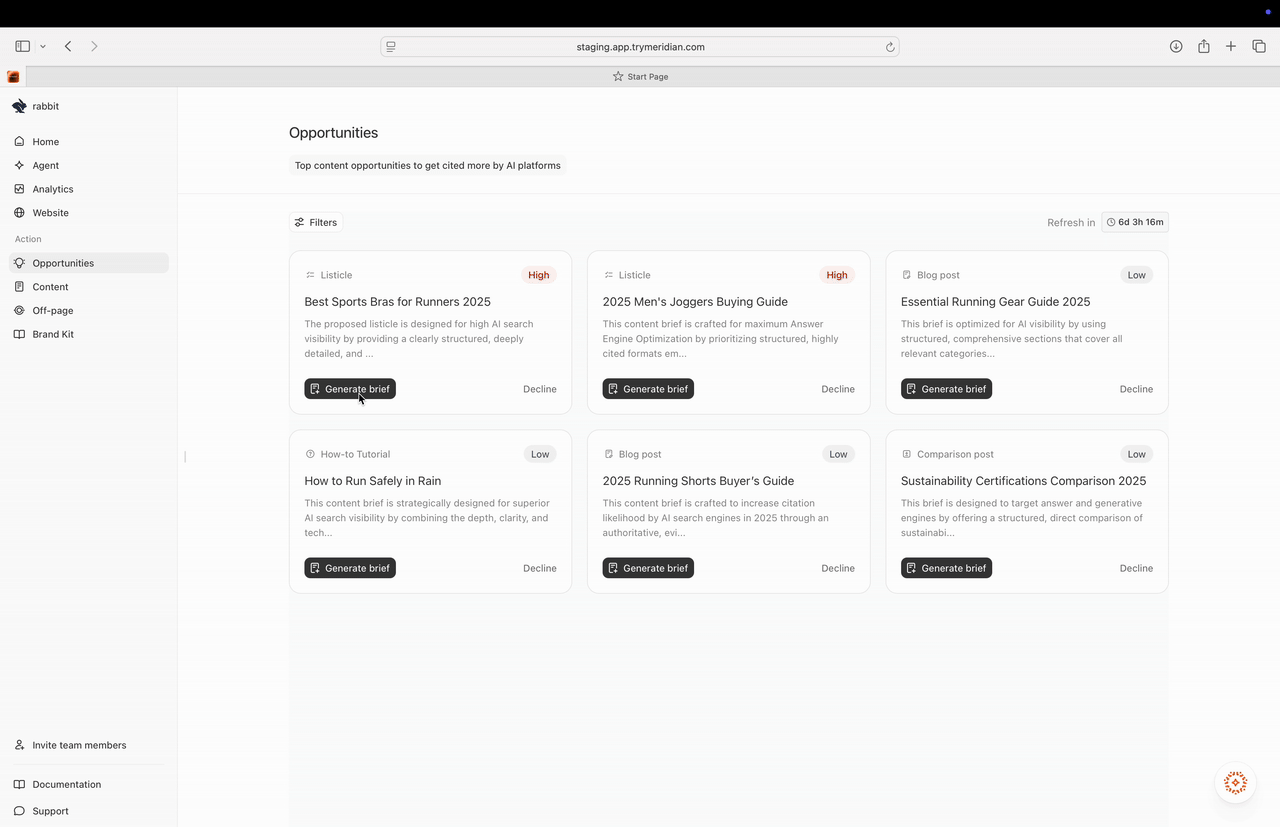Generate brief for How to Run Safely in Rain
This screenshot has height=827, width=1280.
350,568
